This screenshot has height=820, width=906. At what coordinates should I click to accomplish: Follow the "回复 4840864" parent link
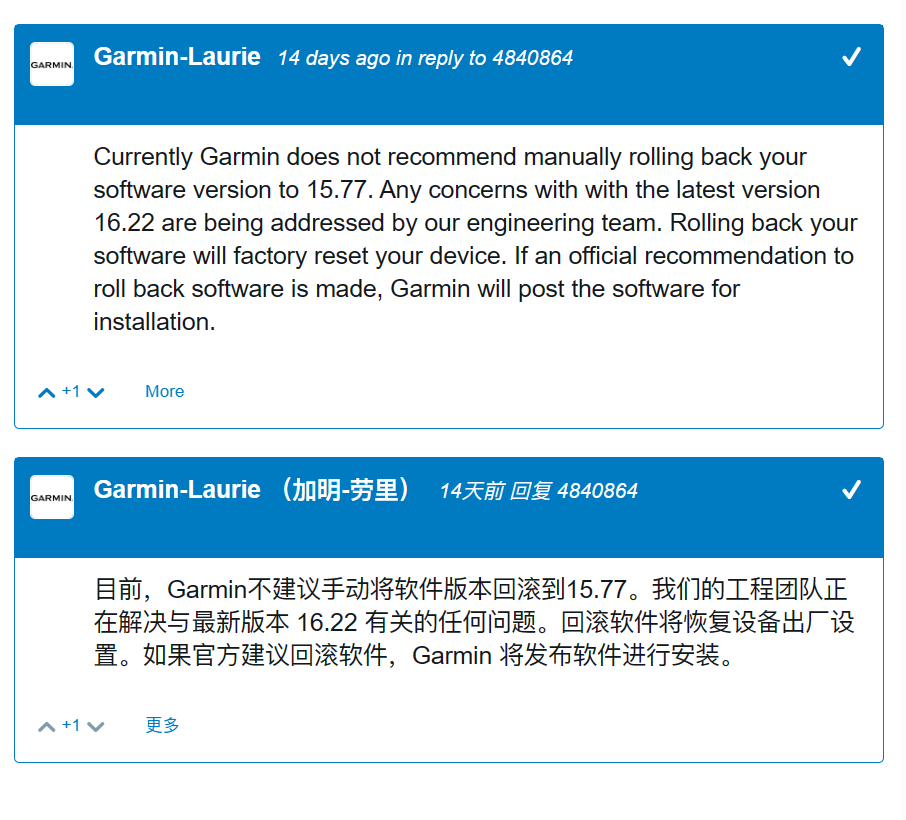(x=574, y=491)
